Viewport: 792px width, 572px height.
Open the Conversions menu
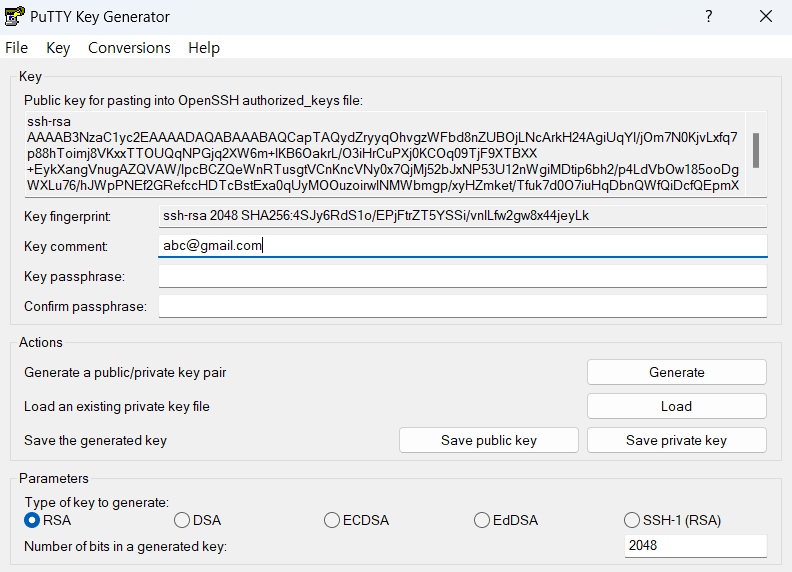(129, 47)
